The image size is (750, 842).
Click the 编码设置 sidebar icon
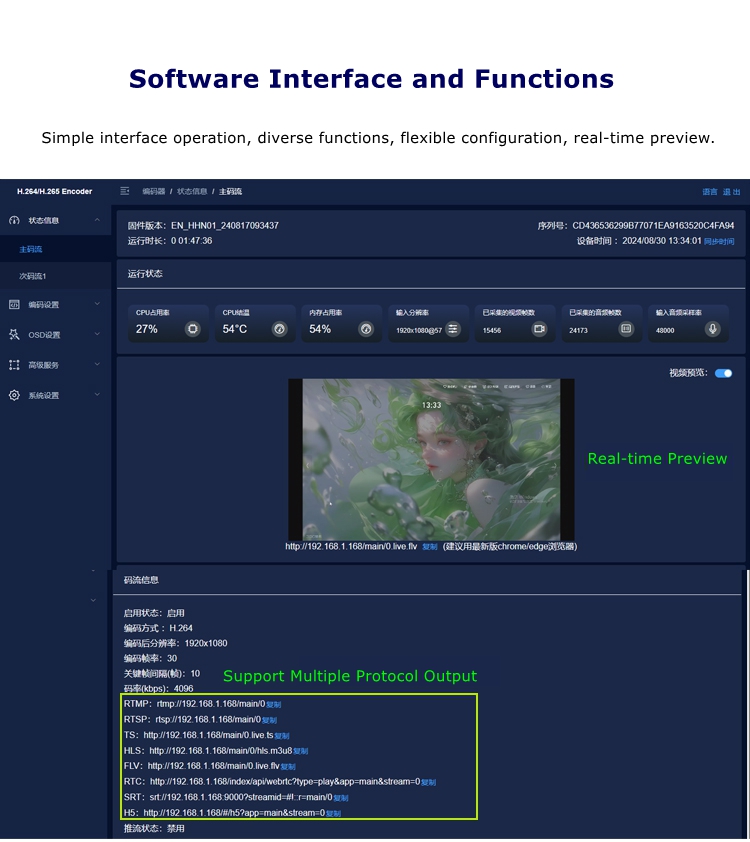(14, 304)
